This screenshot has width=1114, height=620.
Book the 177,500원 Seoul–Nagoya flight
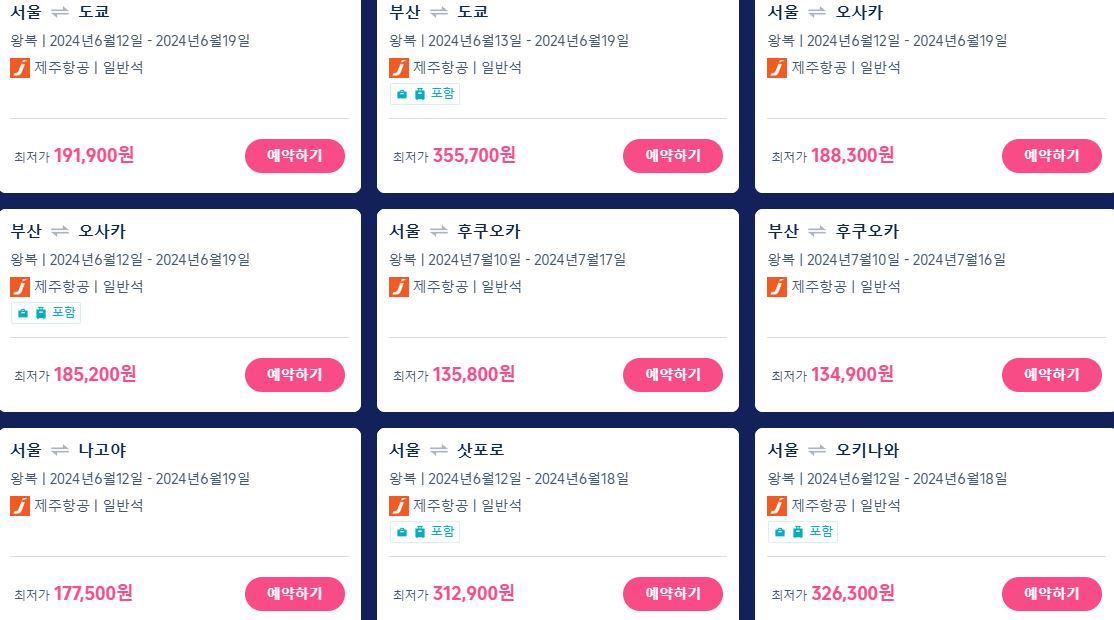click(x=295, y=594)
